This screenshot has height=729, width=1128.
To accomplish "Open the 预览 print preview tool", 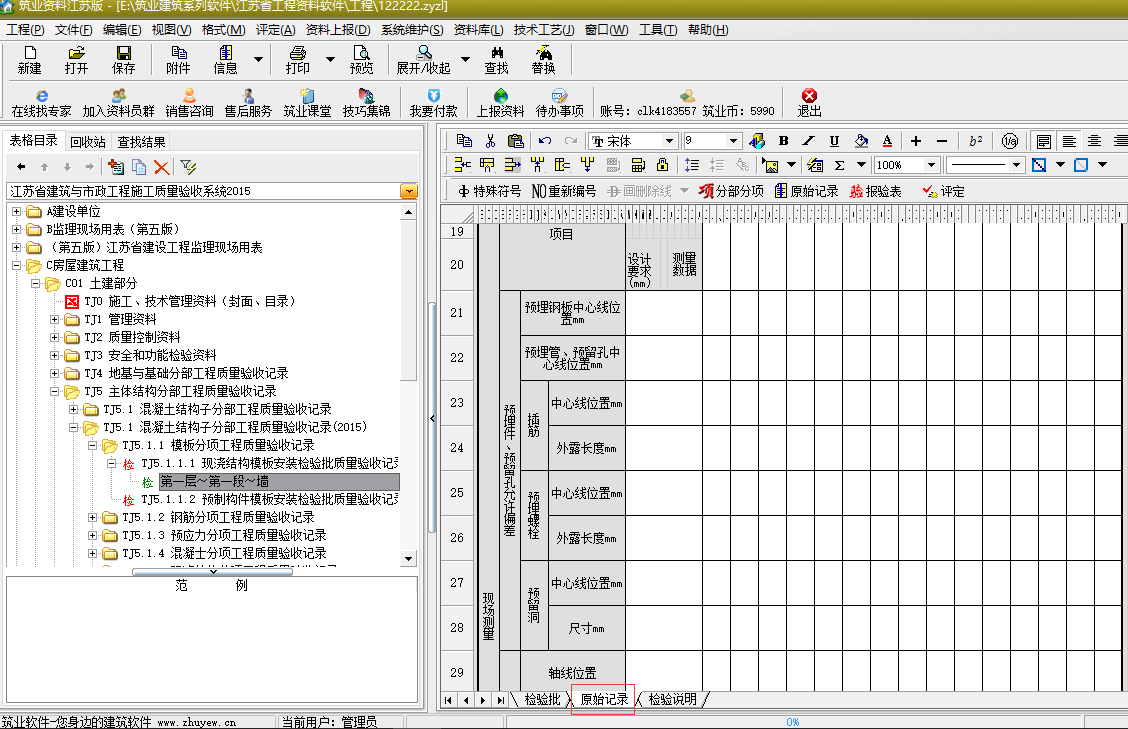I will click(361, 60).
